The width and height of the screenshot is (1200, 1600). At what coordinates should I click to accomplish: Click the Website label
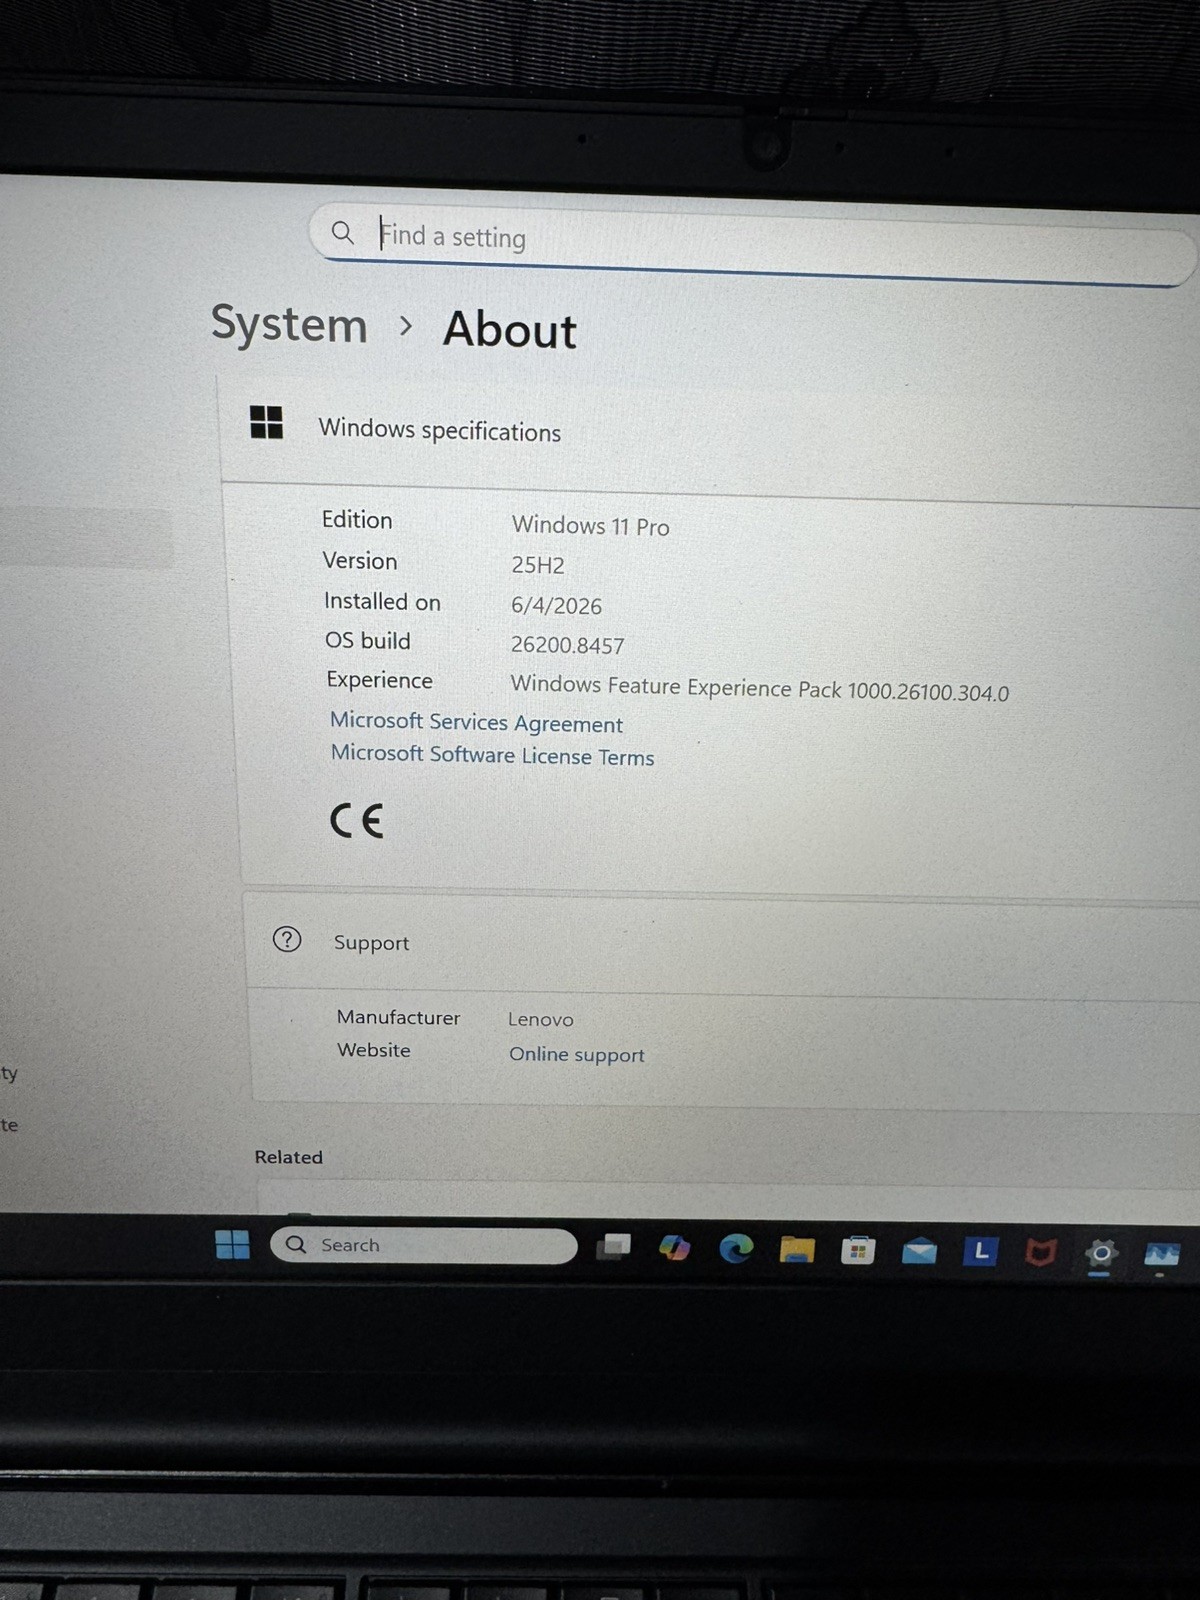coord(373,1050)
